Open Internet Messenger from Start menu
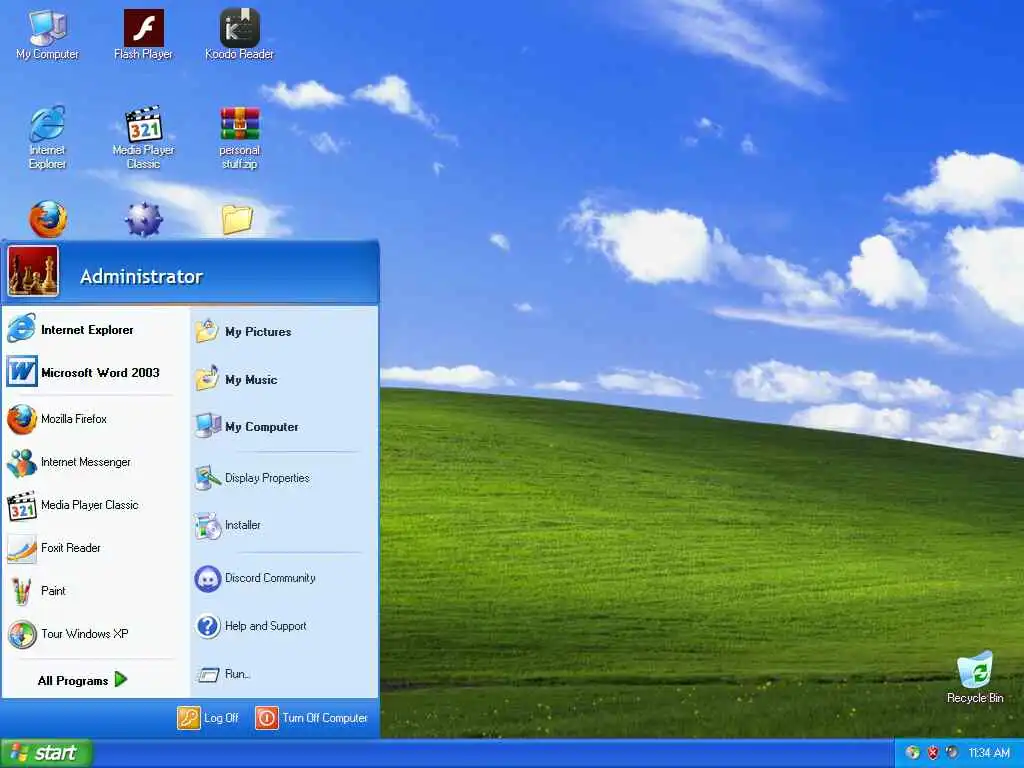1024x768 pixels. (x=88, y=462)
